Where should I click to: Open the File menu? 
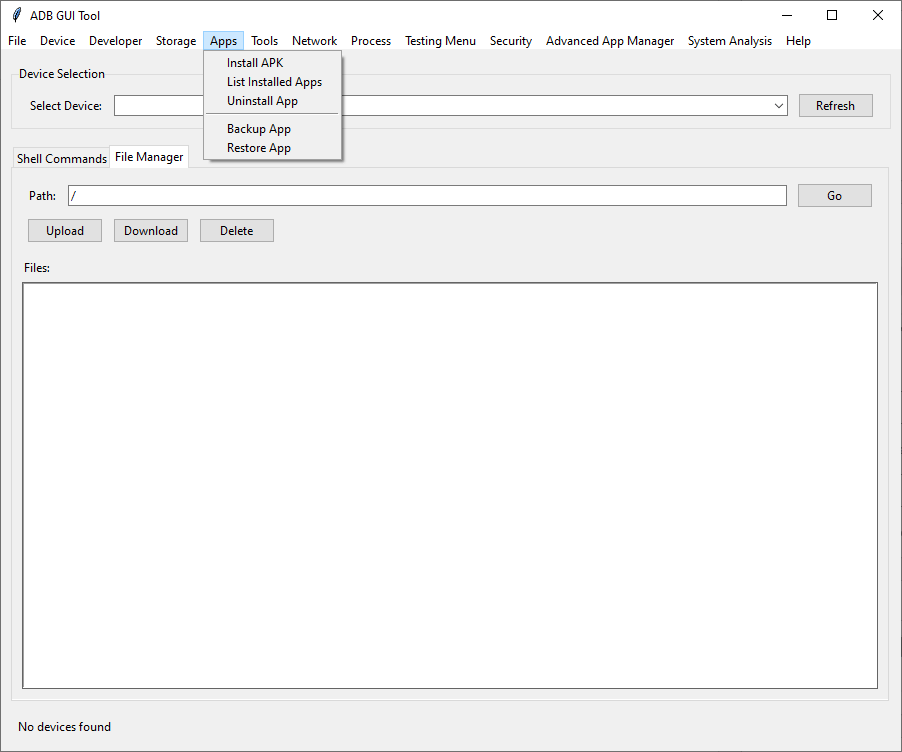[16, 41]
